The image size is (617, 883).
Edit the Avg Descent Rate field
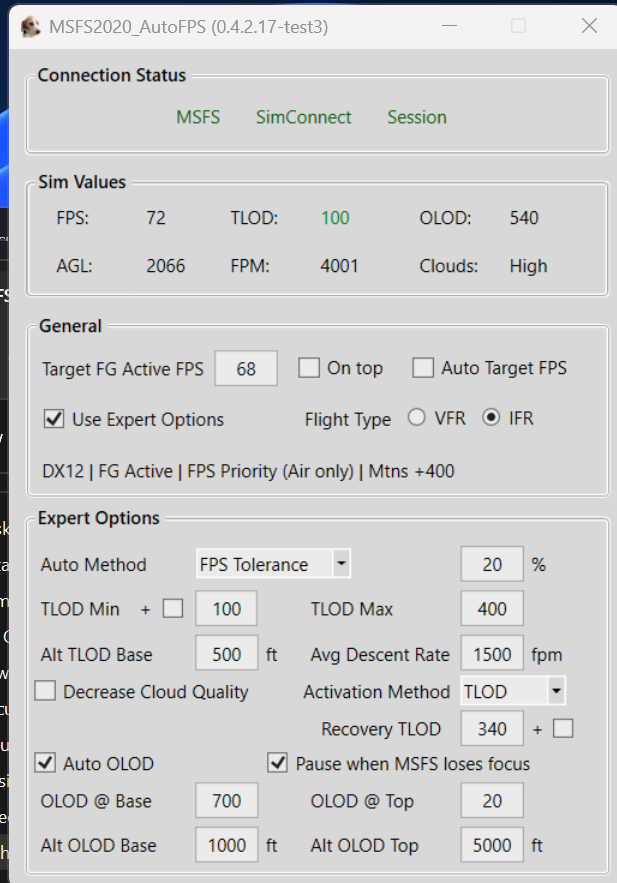click(492, 653)
